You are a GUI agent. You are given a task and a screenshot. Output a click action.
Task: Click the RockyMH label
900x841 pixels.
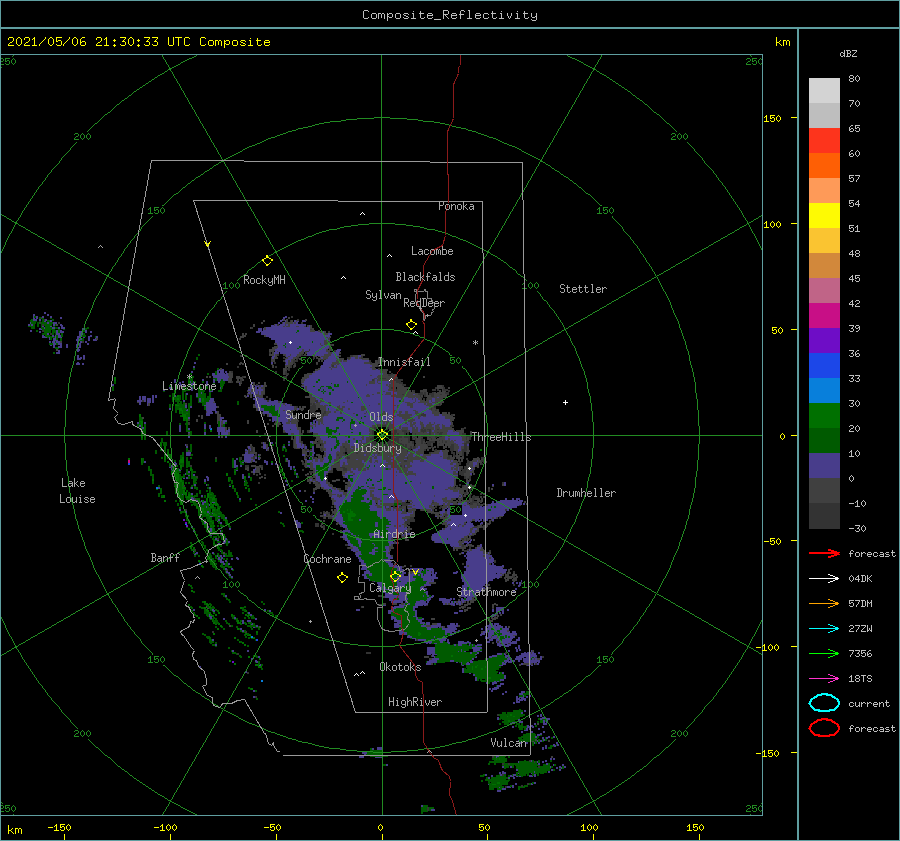pos(264,280)
